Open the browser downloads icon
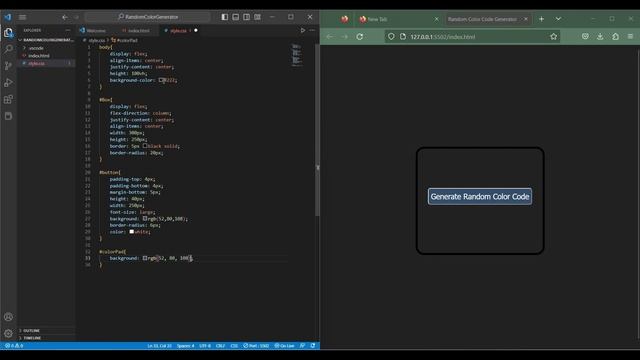This screenshot has width=640, height=360. point(600,37)
